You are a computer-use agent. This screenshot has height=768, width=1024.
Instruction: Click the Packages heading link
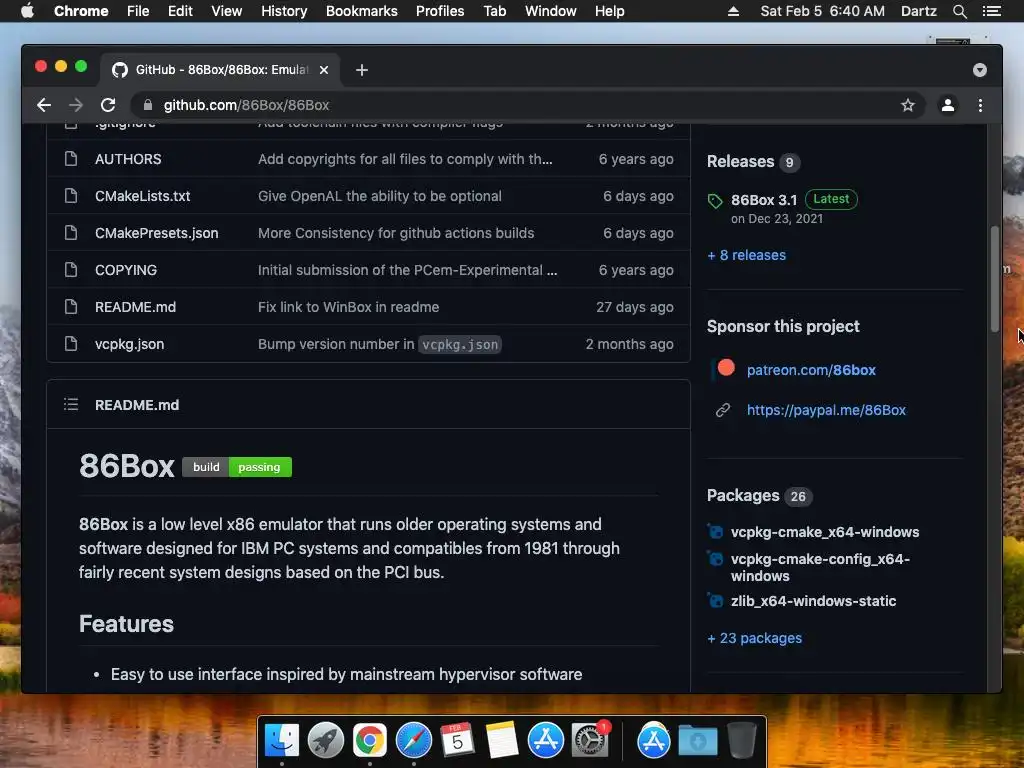[743, 496]
